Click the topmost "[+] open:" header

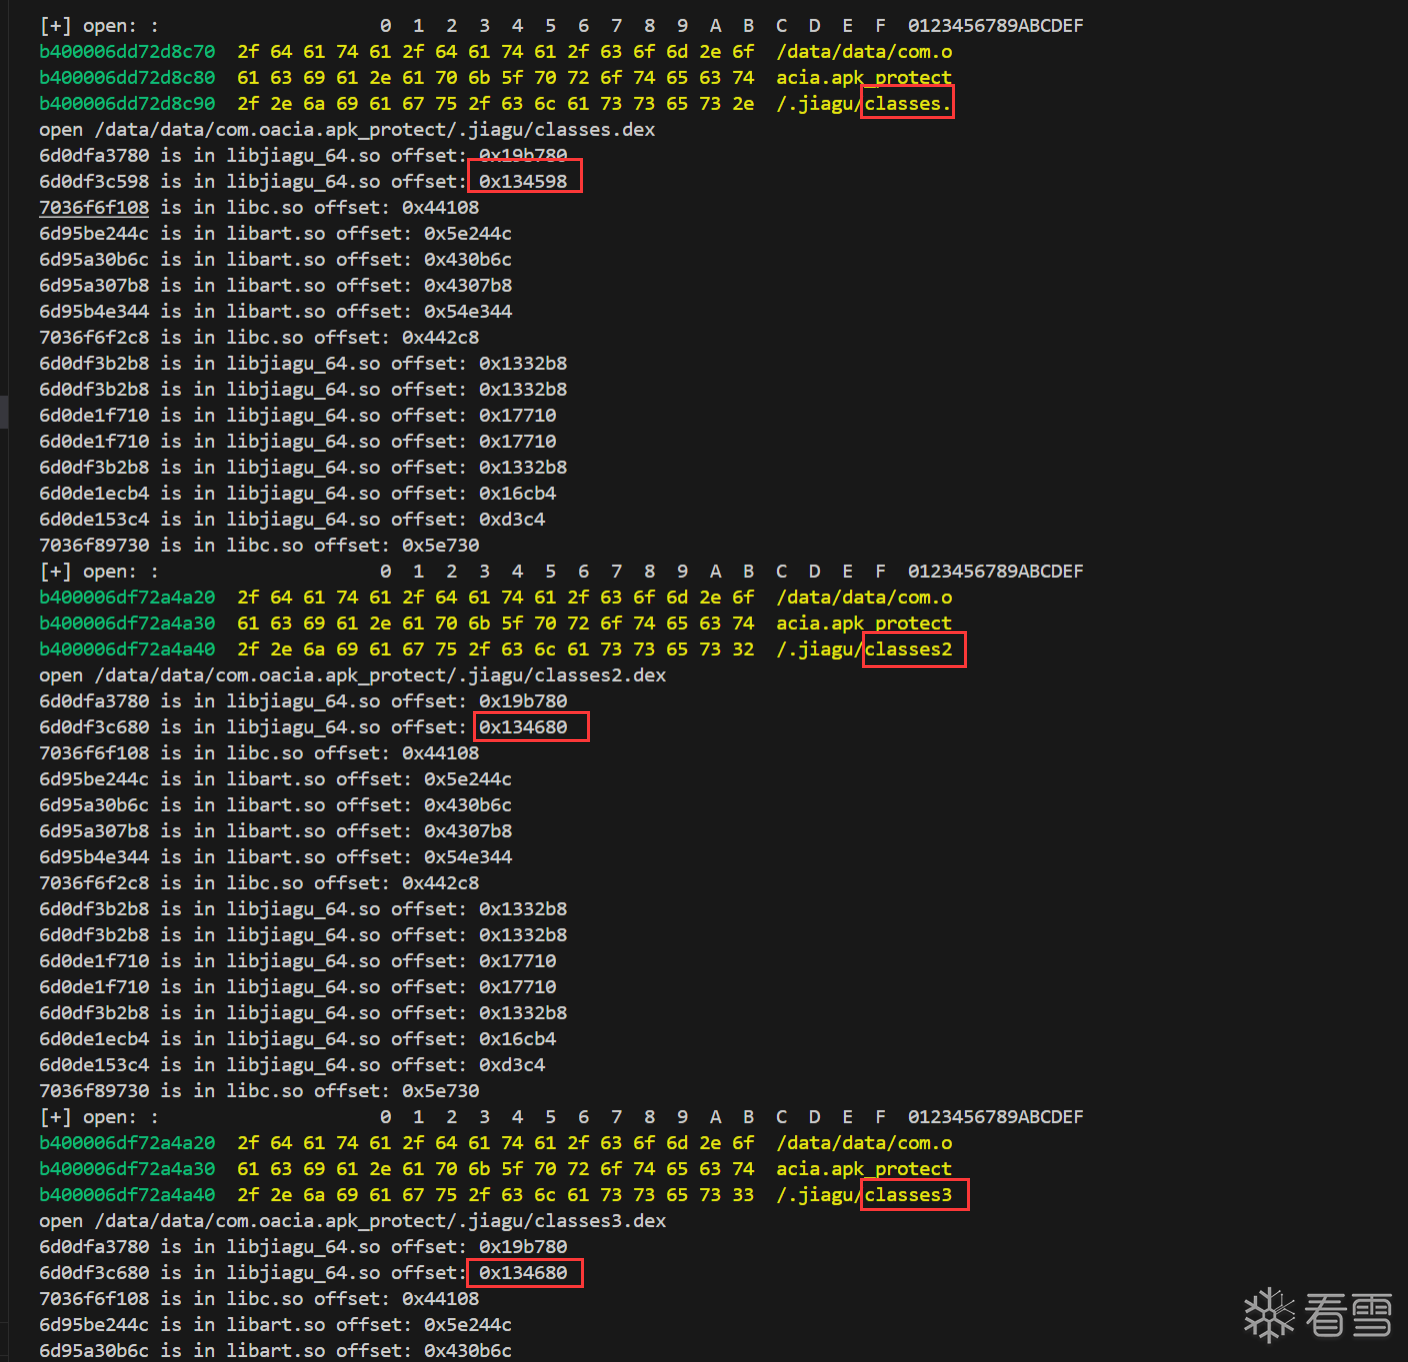click(x=98, y=26)
